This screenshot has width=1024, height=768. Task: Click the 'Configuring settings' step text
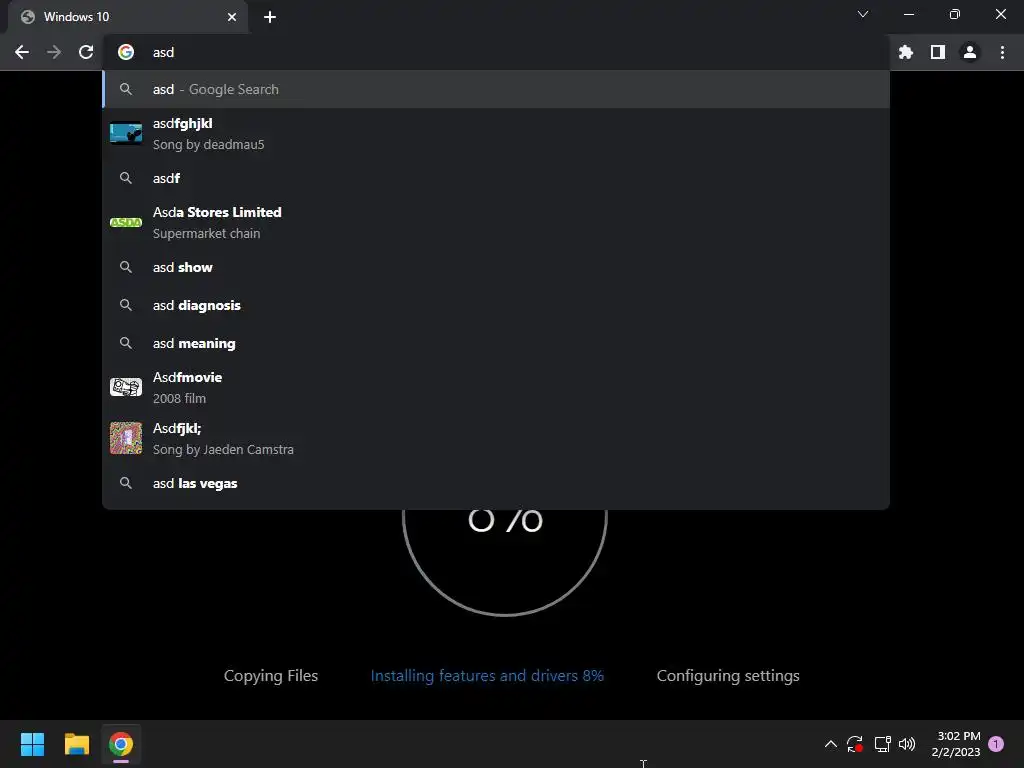(728, 677)
